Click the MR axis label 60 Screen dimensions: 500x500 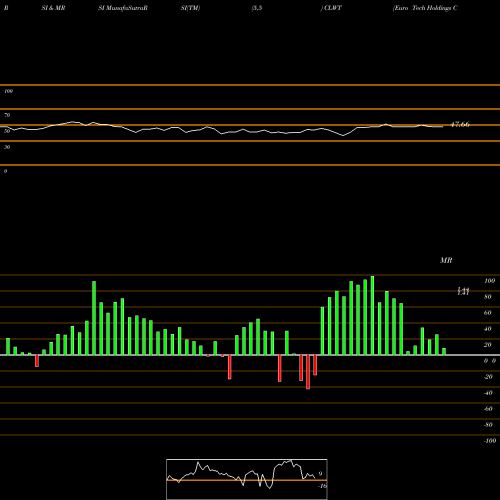(488, 313)
